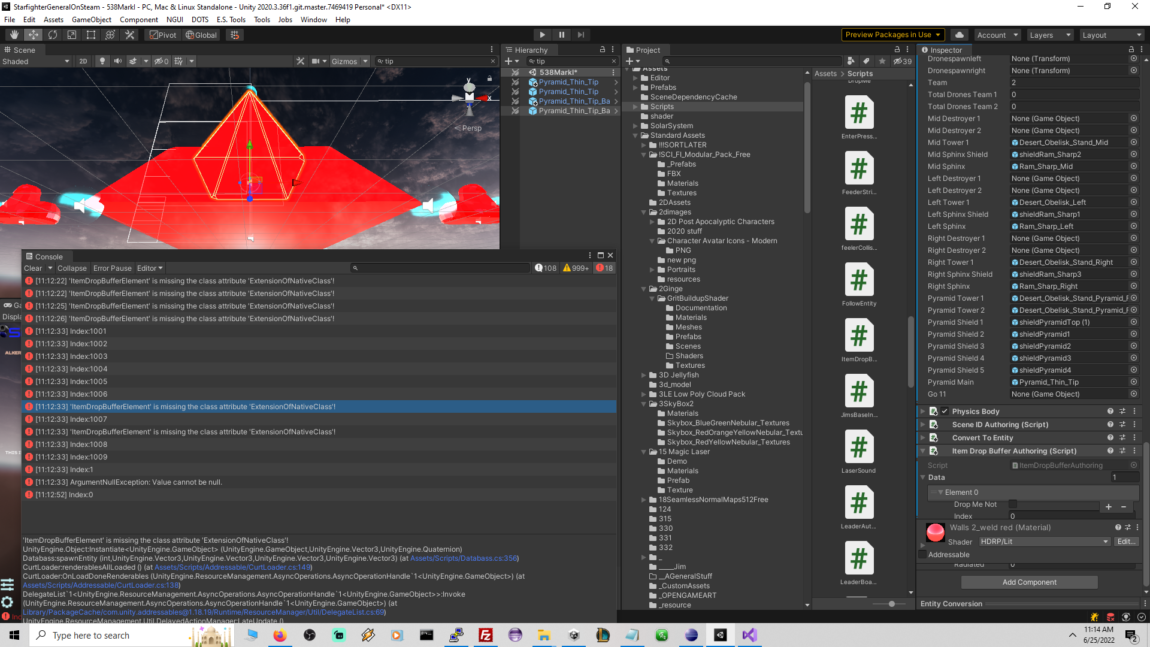The width and height of the screenshot is (1150, 647).
Task: Open the HDRP/Lit shader dropdown
Action: tap(1044, 542)
